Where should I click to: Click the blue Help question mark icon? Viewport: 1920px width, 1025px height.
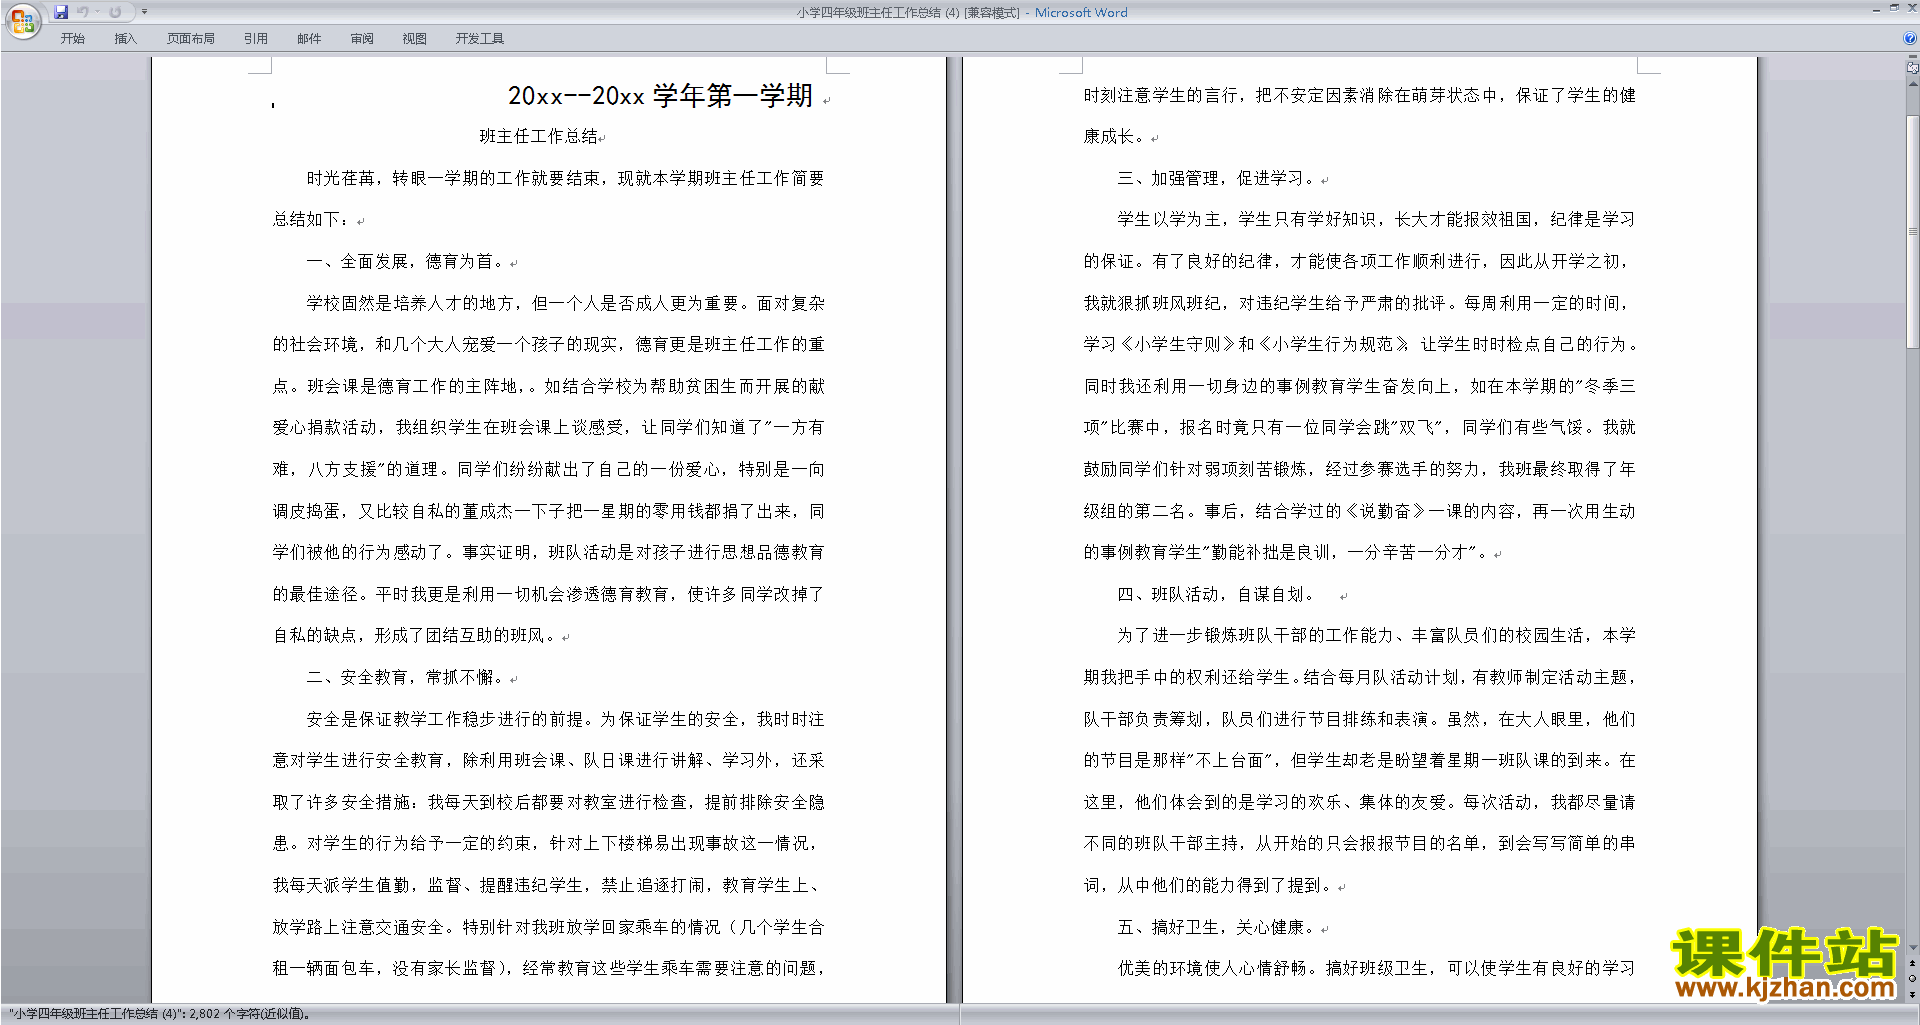pos(1910,38)
